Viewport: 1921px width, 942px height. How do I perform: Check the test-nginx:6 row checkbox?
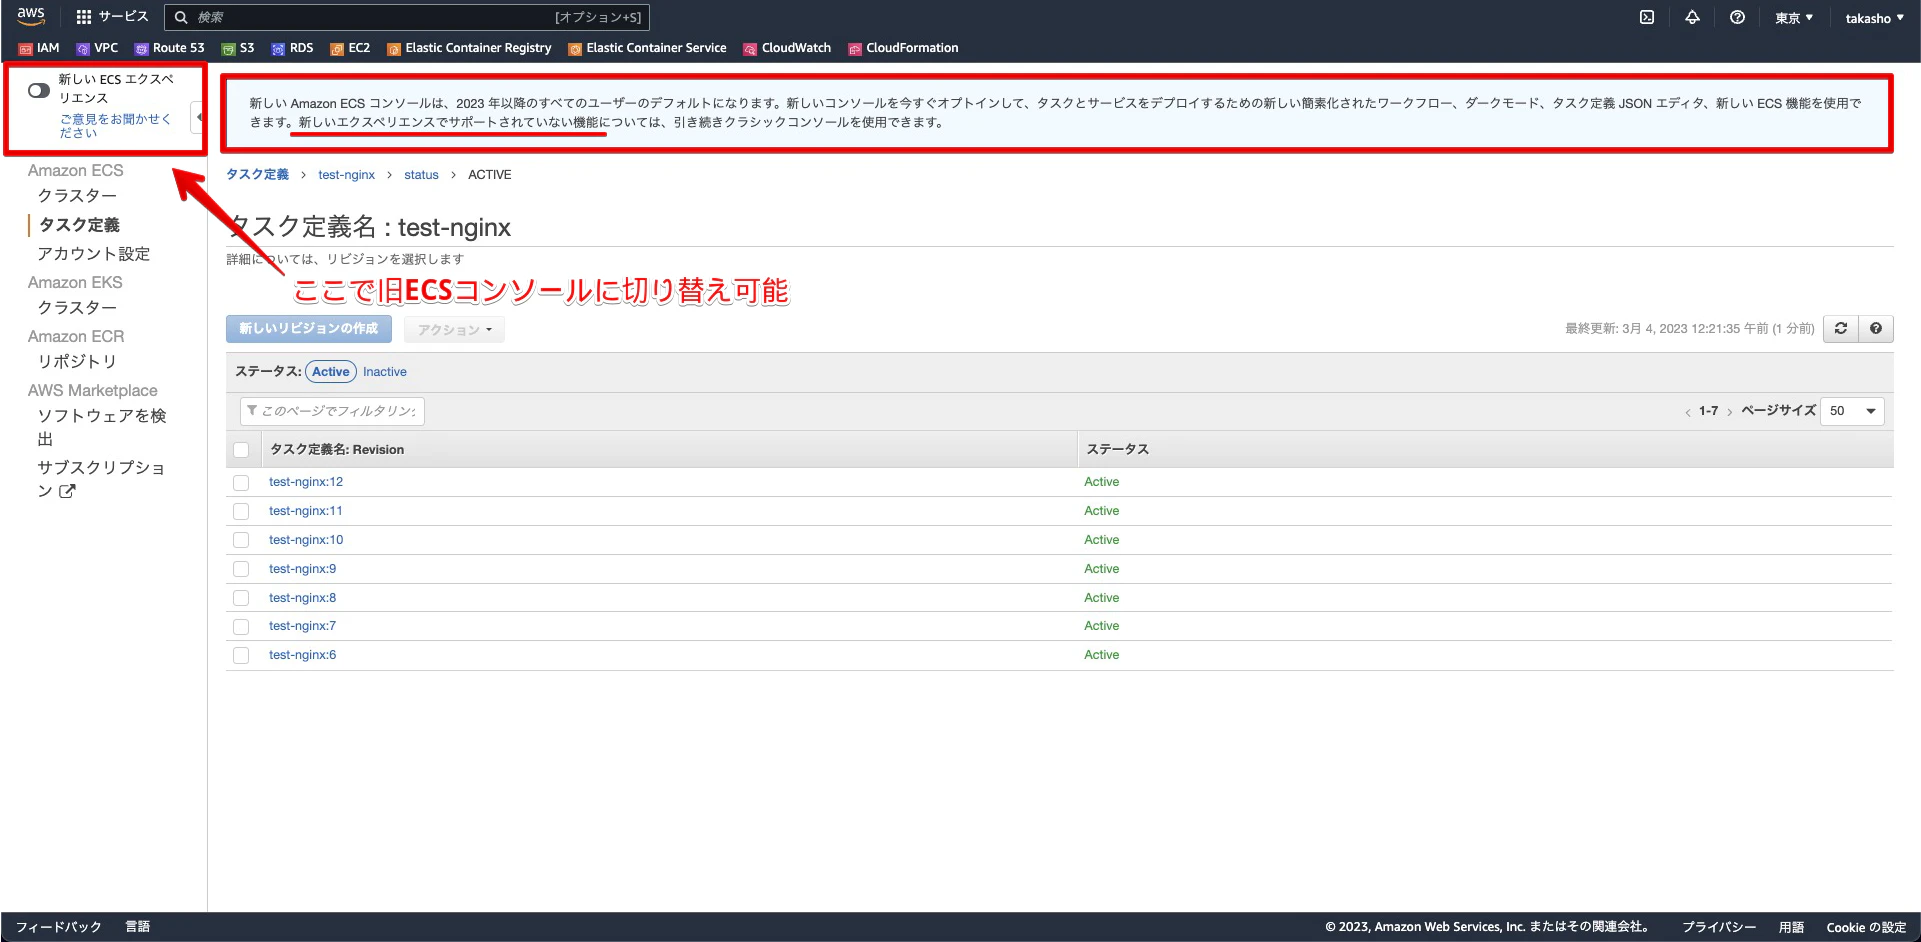[x=241, y=656]
